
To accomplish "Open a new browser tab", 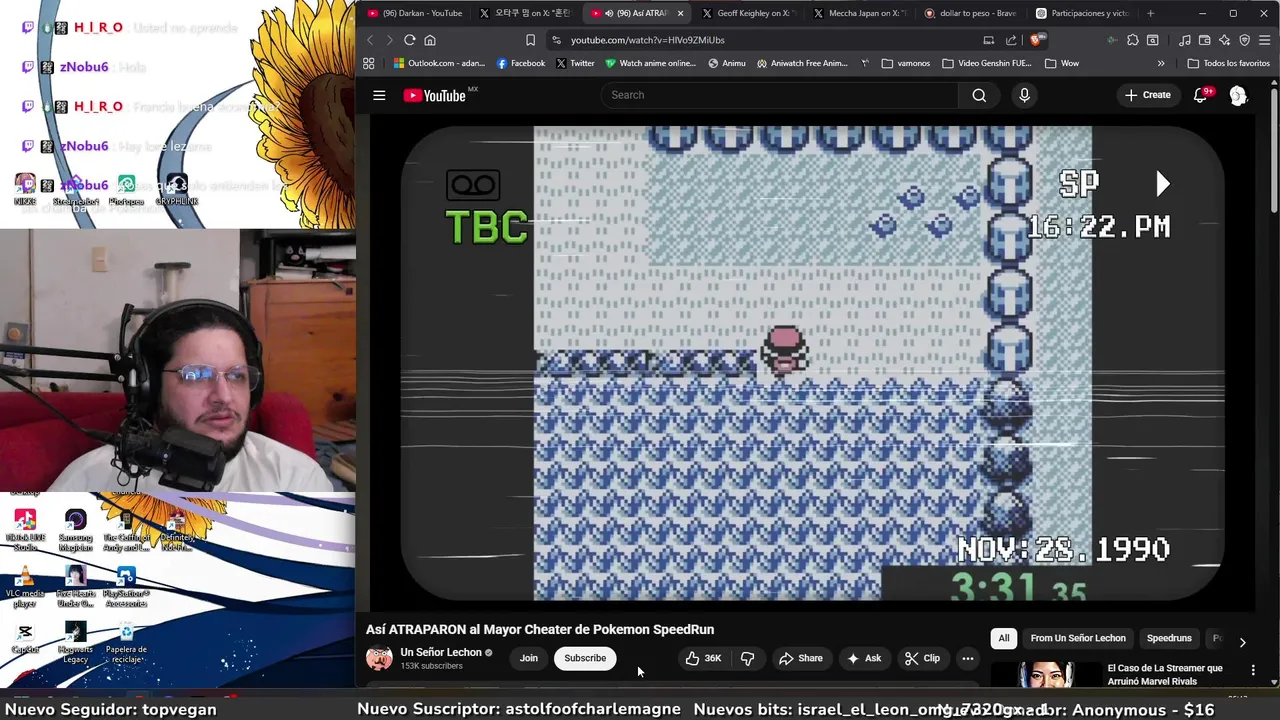I will point(1150,13).
